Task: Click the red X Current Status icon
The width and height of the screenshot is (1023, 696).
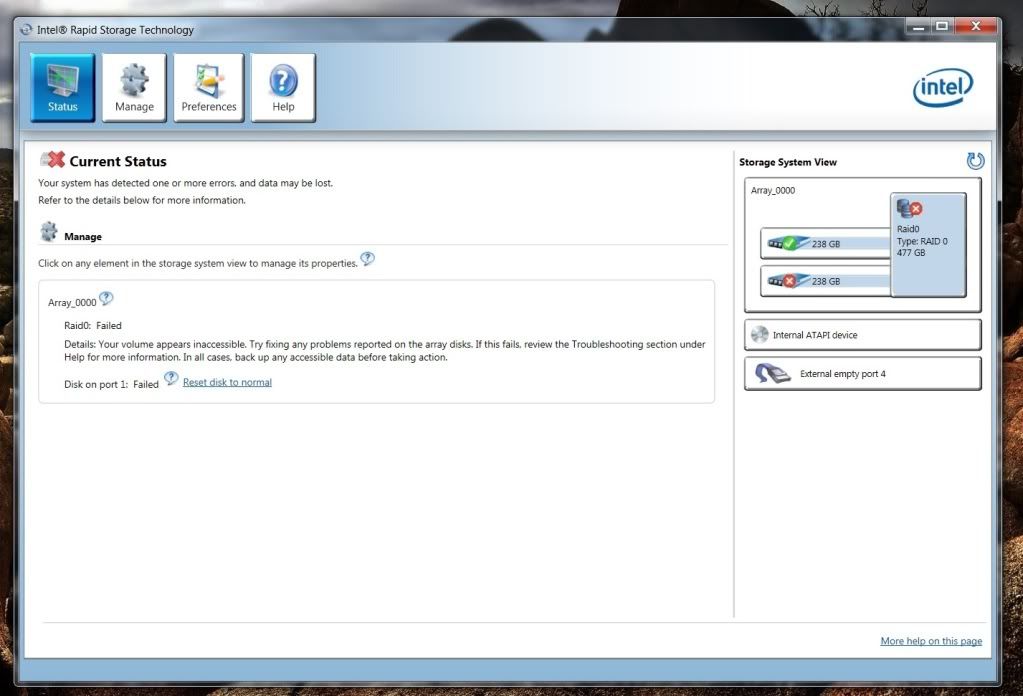Action: 53,159
